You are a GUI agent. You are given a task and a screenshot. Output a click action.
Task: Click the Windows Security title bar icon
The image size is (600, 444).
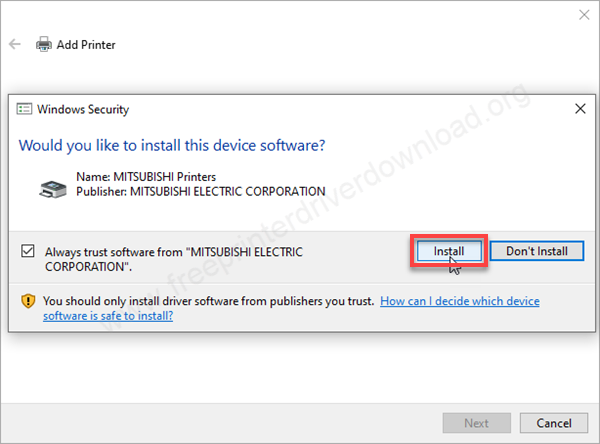(x=26, y=109)
